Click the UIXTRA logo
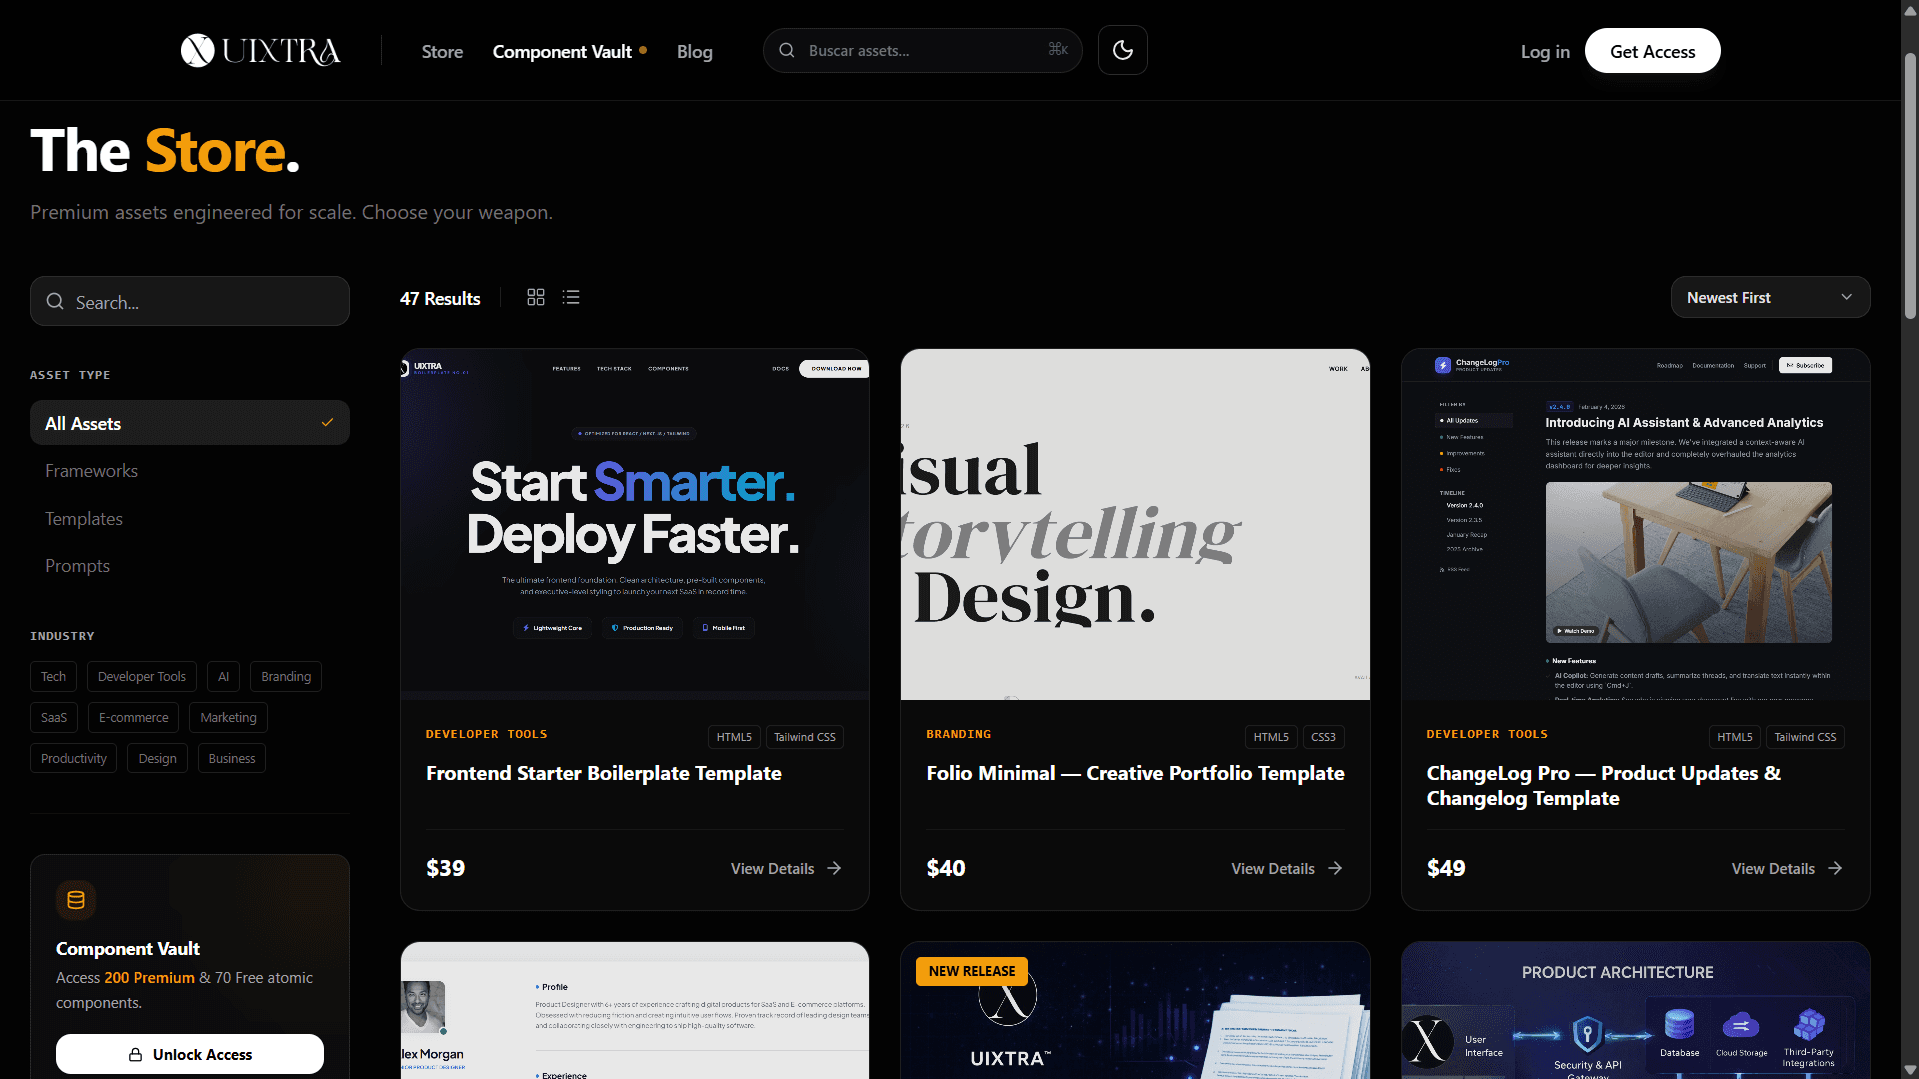This screenshot has width=1919, height=1079. click(260, 51)
